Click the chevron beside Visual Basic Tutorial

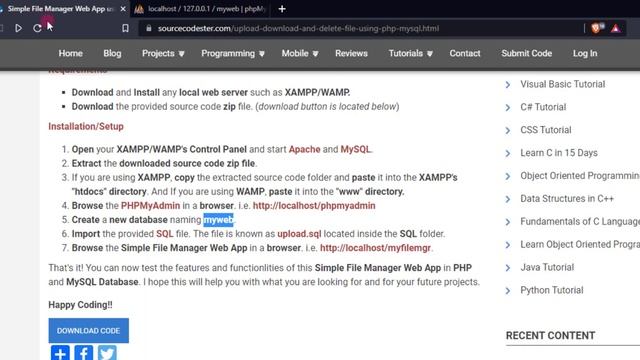point(508,84)
